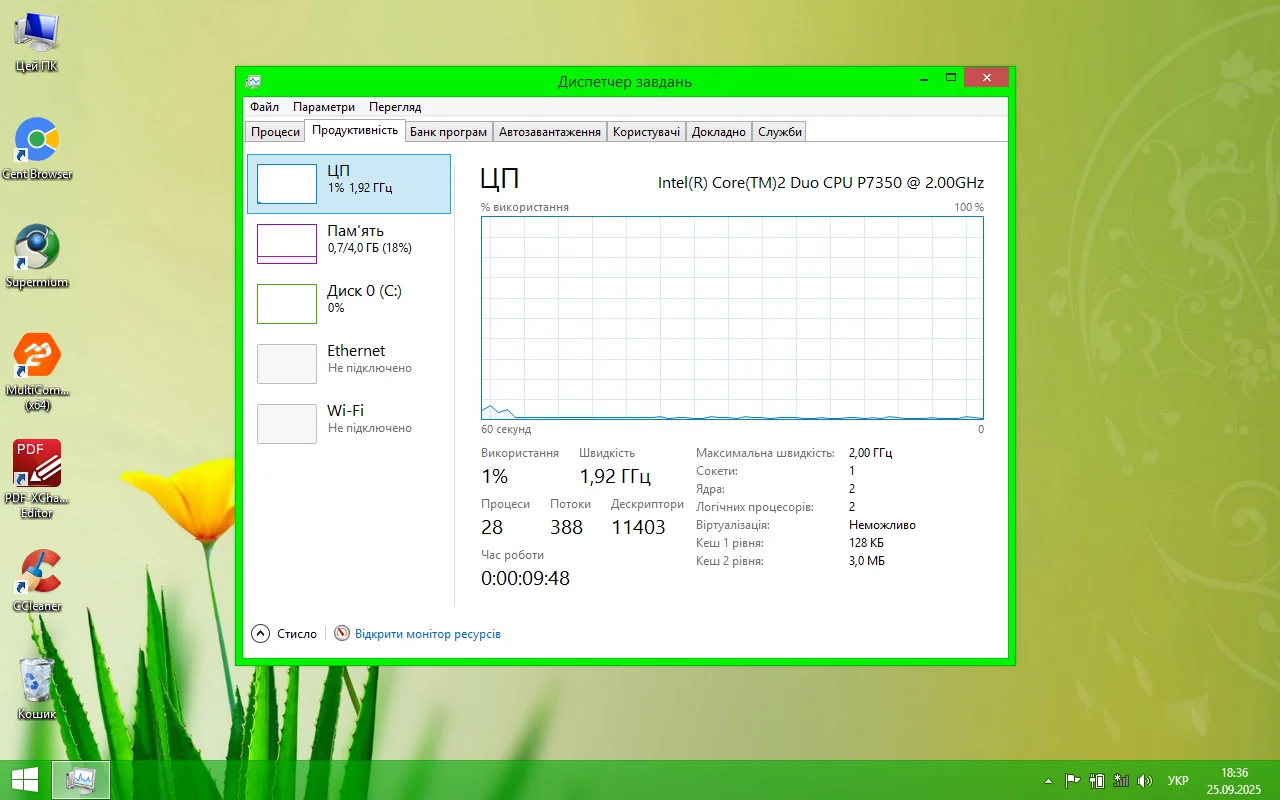
Task: Click the volume speaker tray icon
Action: coord(1145,780)
